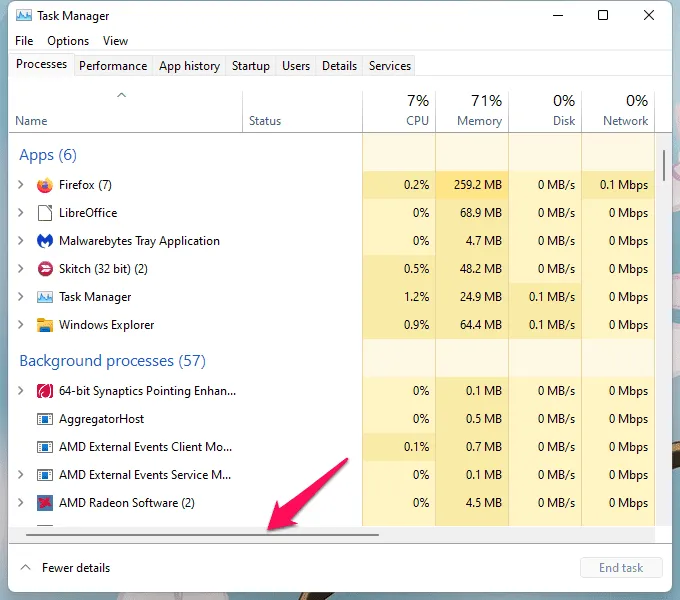Select the Skitch memory value 48.2 MB
This screenshot has width=680, height=600.
pyautogui.click(x=481, y=269)
